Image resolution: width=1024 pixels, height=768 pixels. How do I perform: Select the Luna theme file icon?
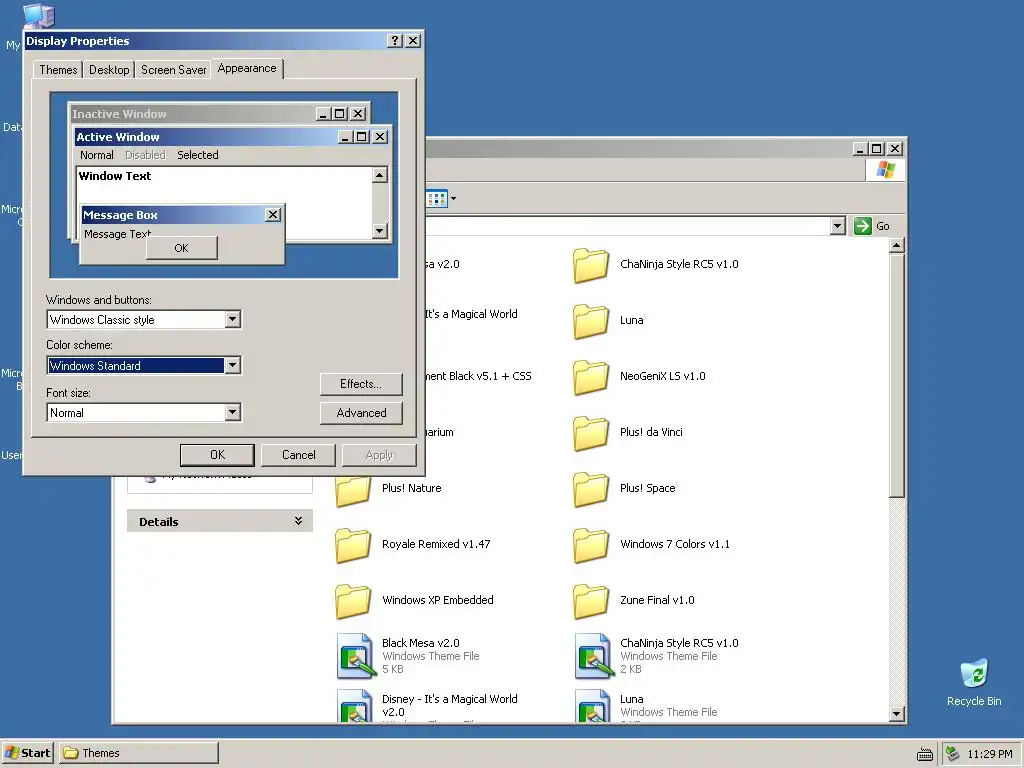pos(594,706)
